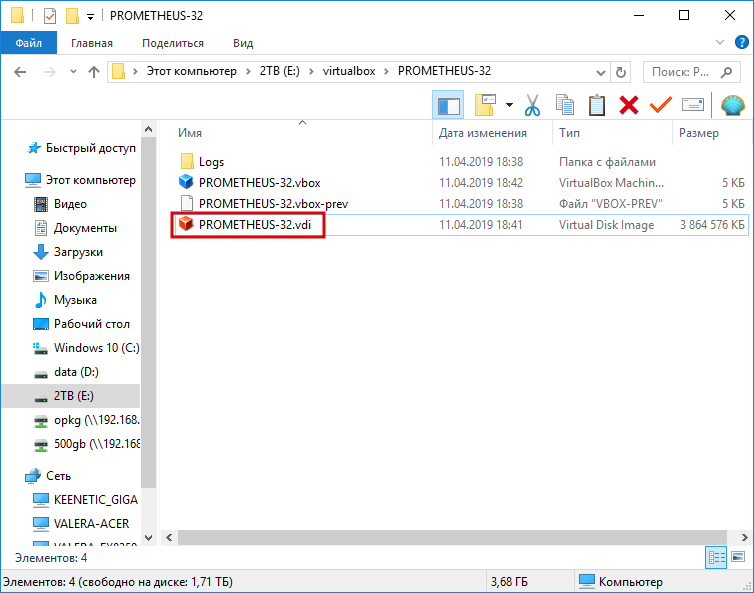Expand the ribbon with the chevron
Image resolution: width=754 pixels, height=593 pixels.
(x=719, y=42)
